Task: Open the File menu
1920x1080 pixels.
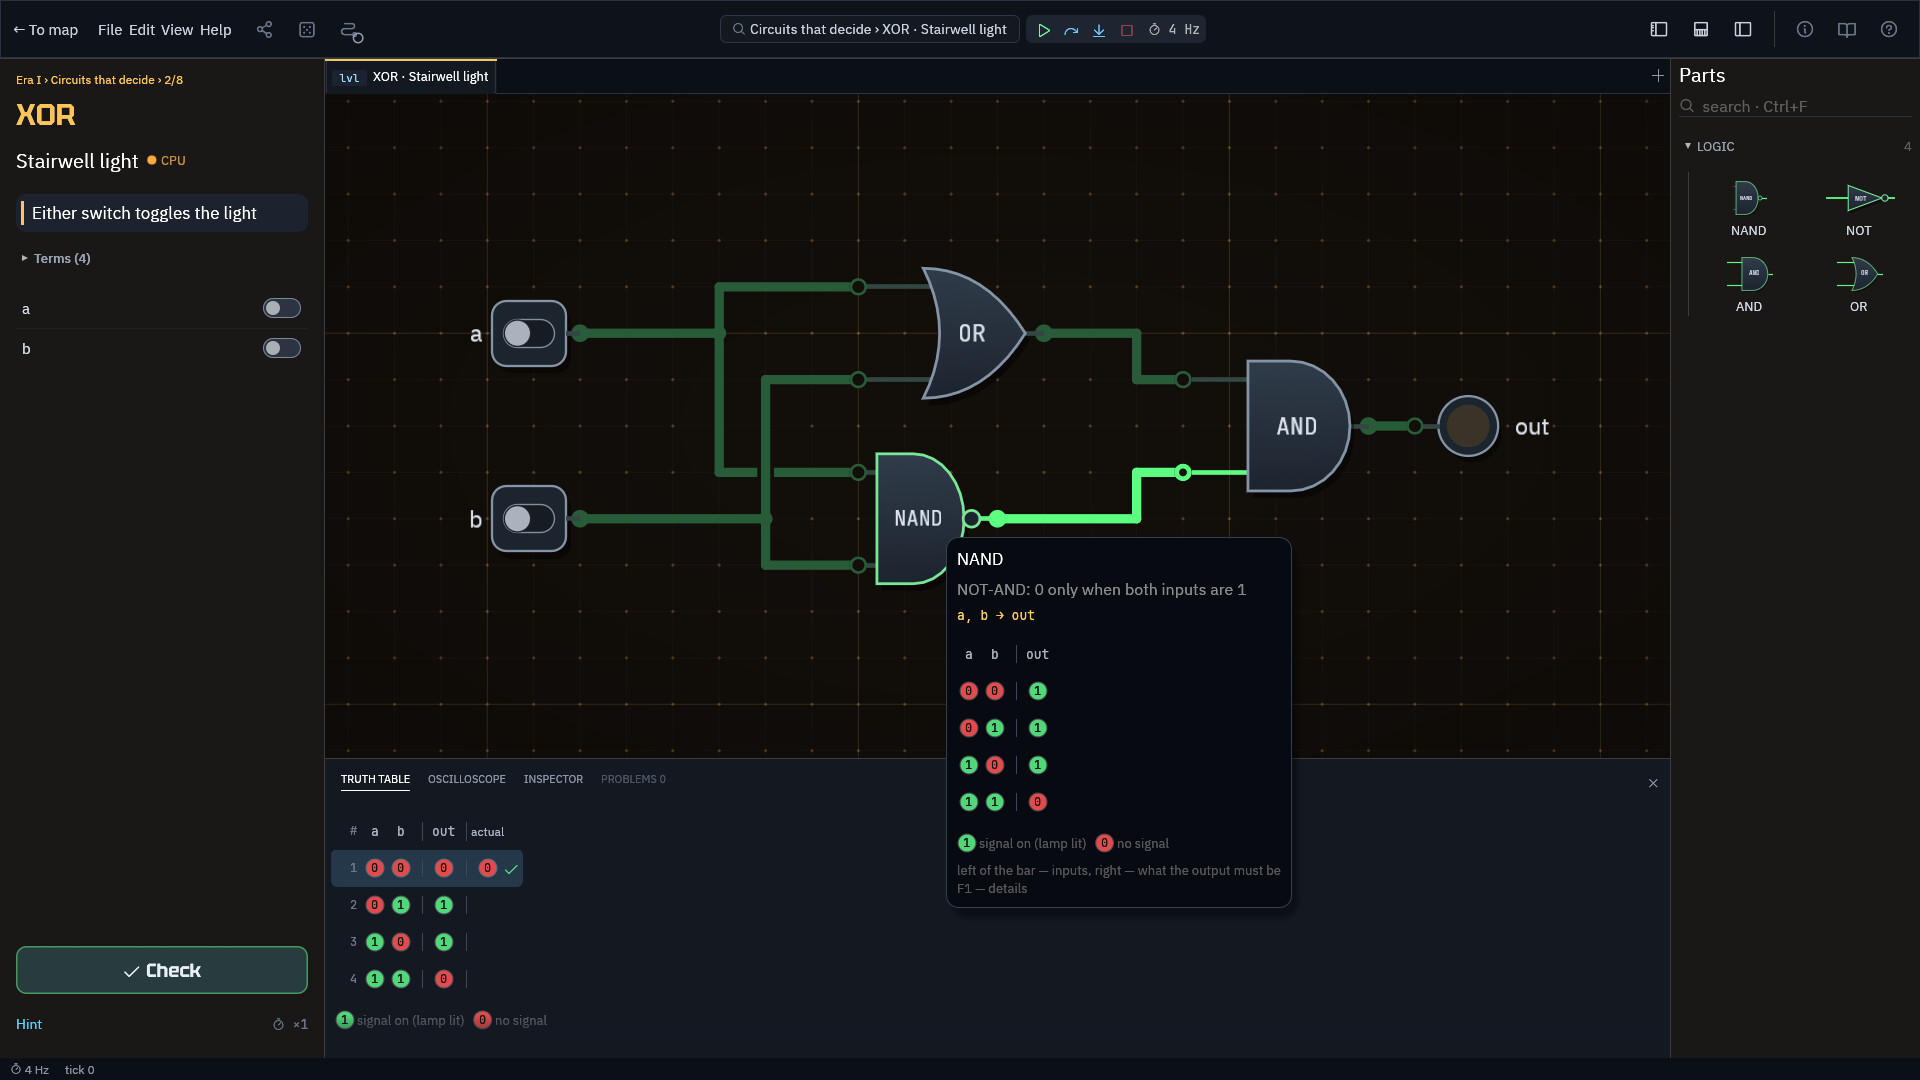Action: coord(110,30)
